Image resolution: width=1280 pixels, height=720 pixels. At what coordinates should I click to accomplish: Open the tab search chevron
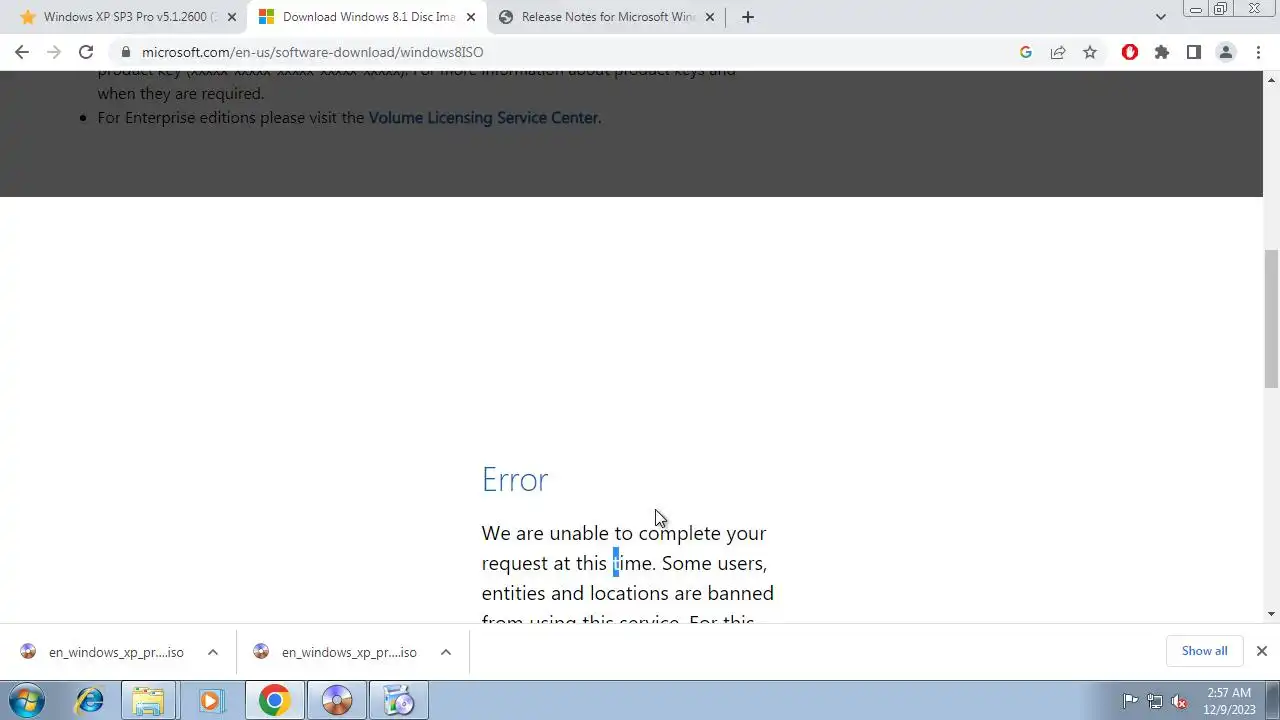pos(1161,17)
